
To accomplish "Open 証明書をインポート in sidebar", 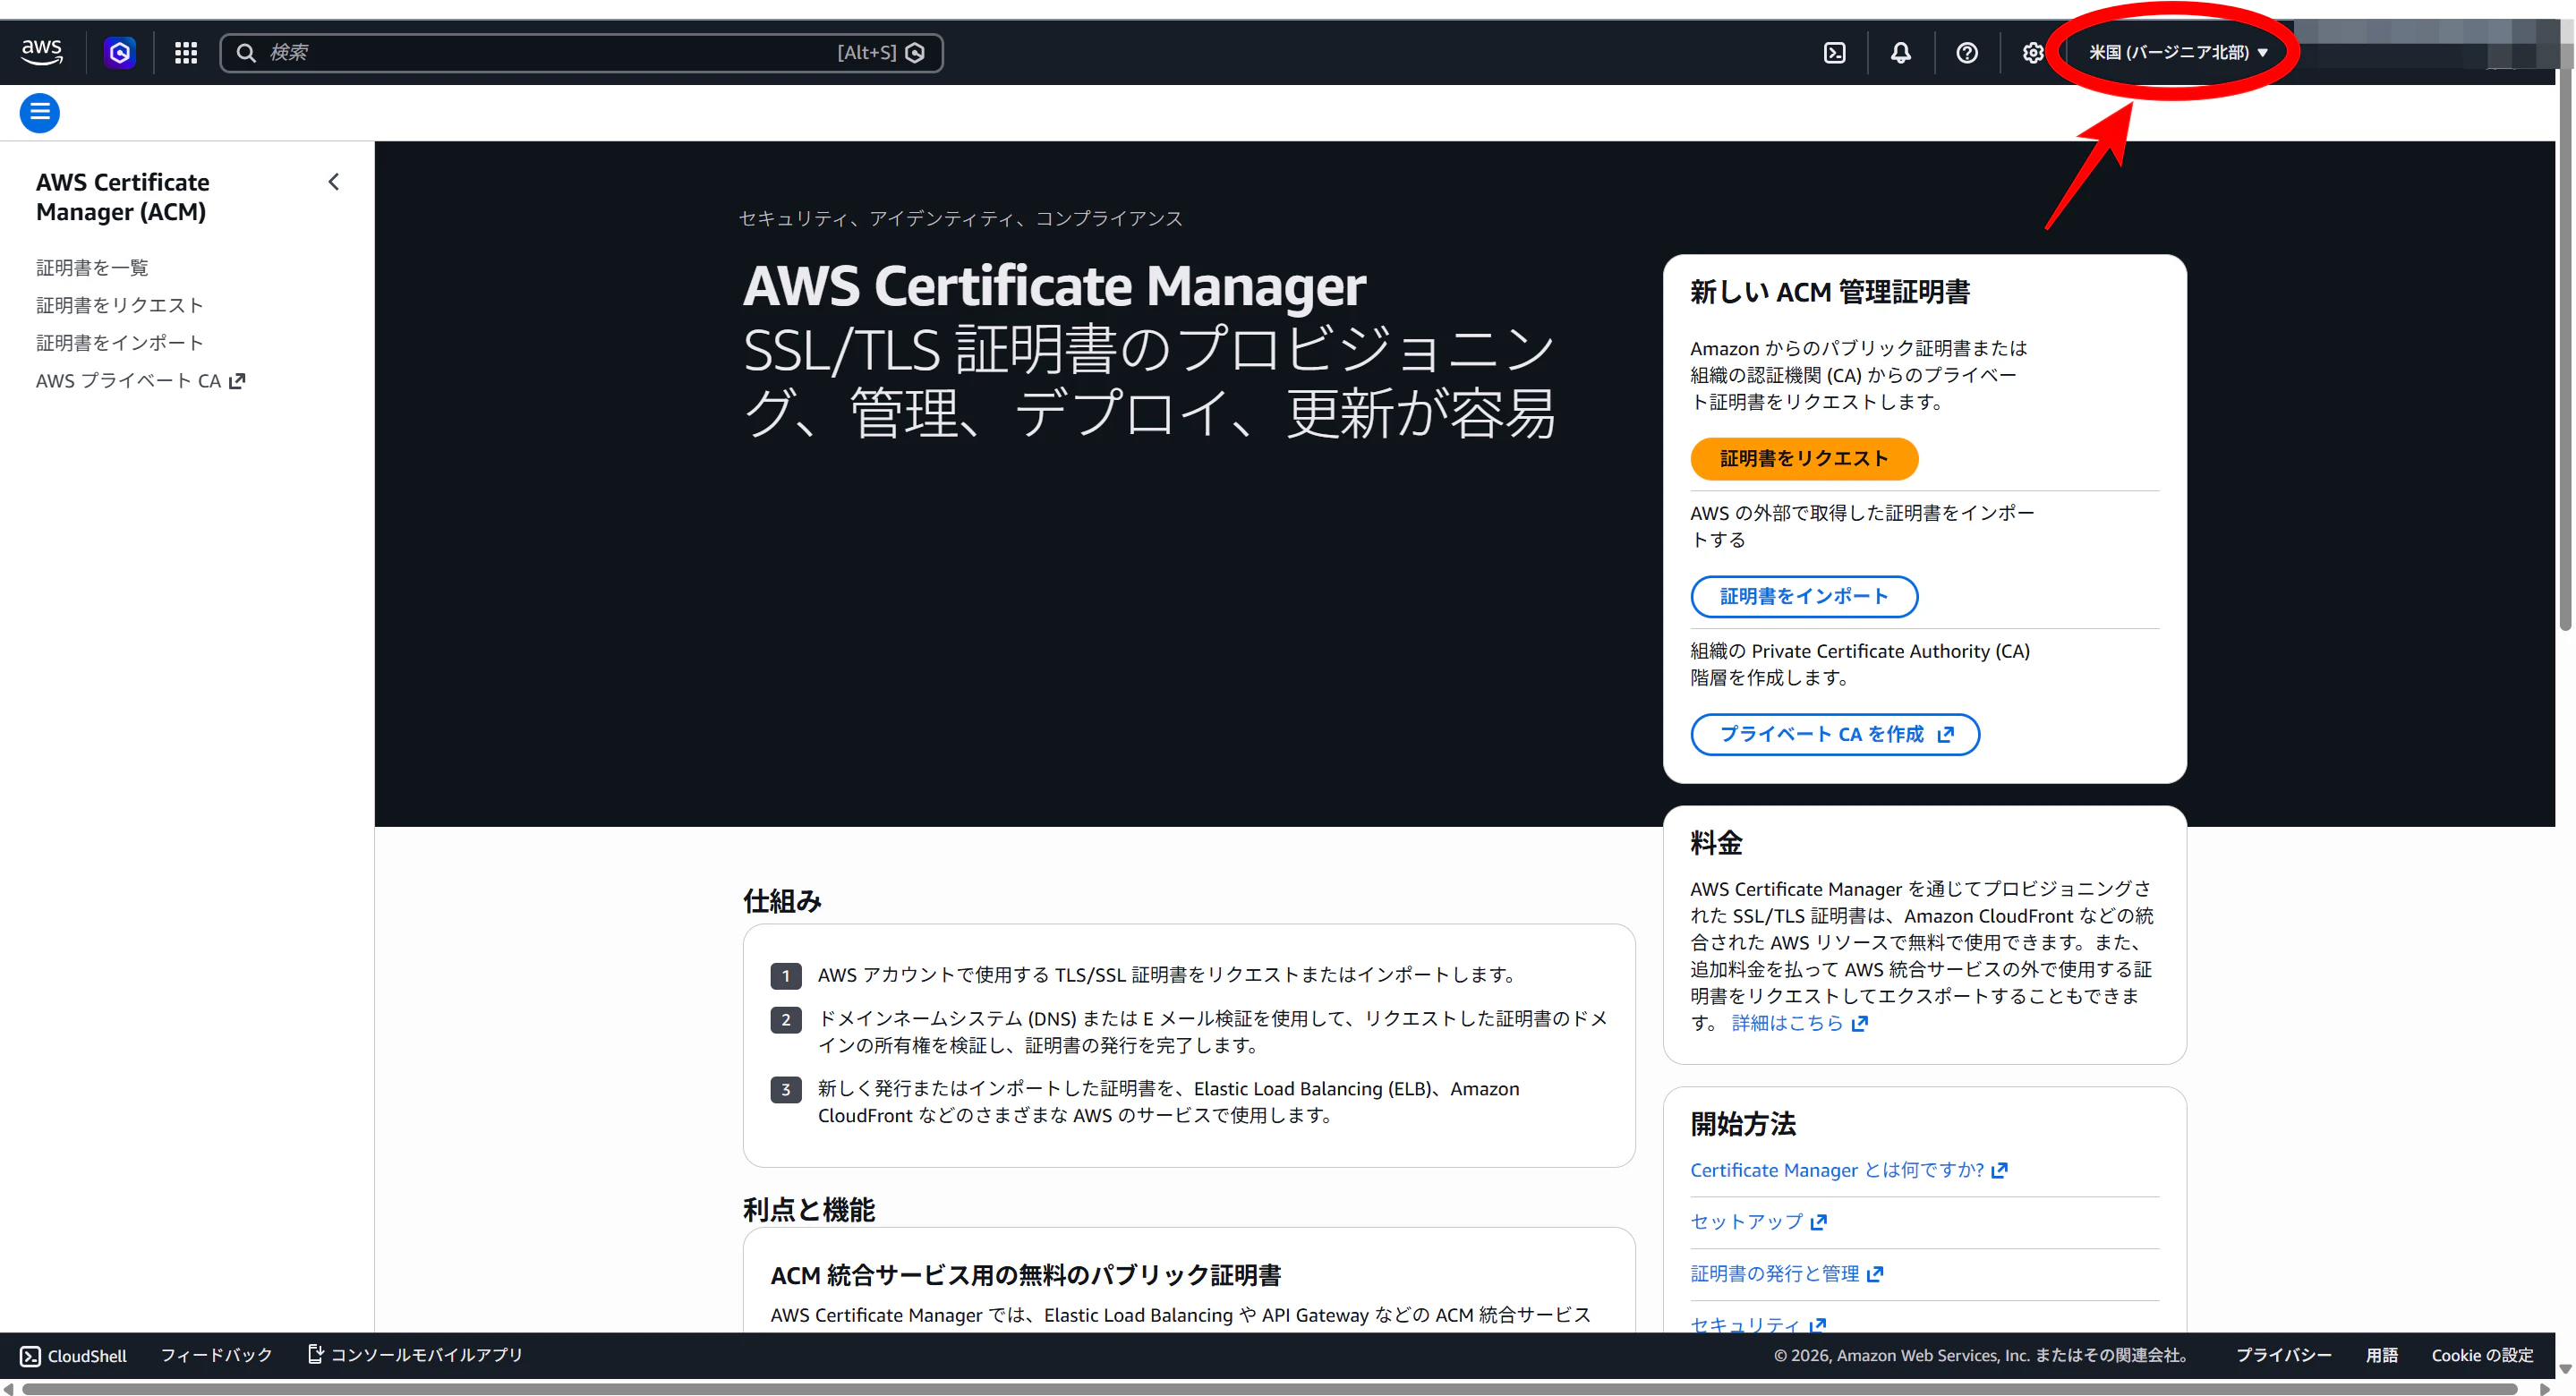I will (120, 342).
